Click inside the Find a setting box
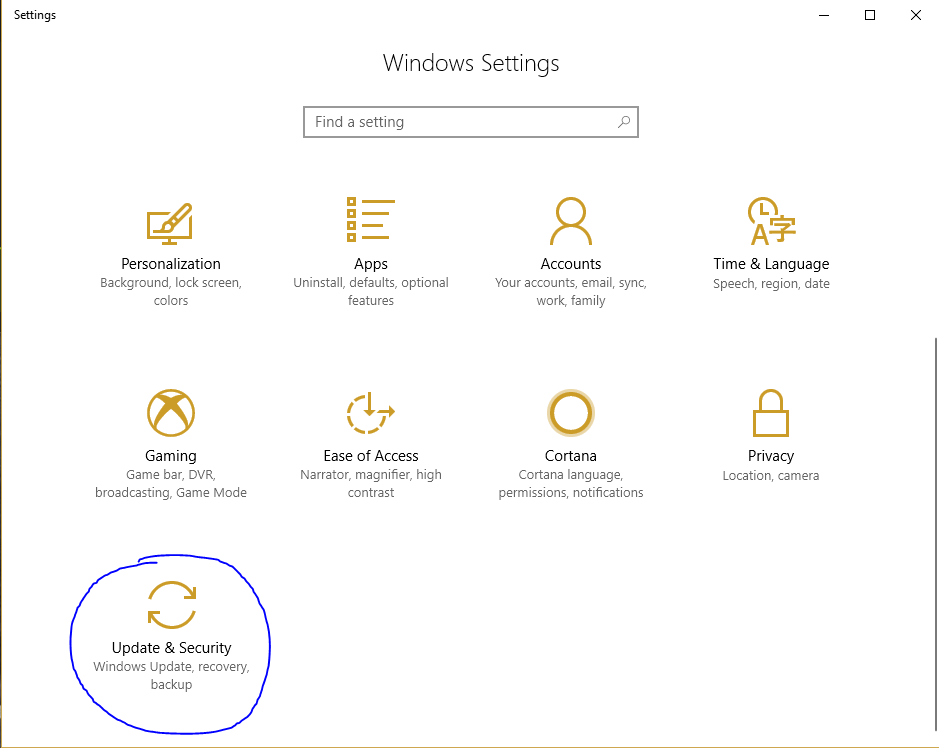This screenshot has height=748, width=939. pyautogui.click(x=450, y=121)
